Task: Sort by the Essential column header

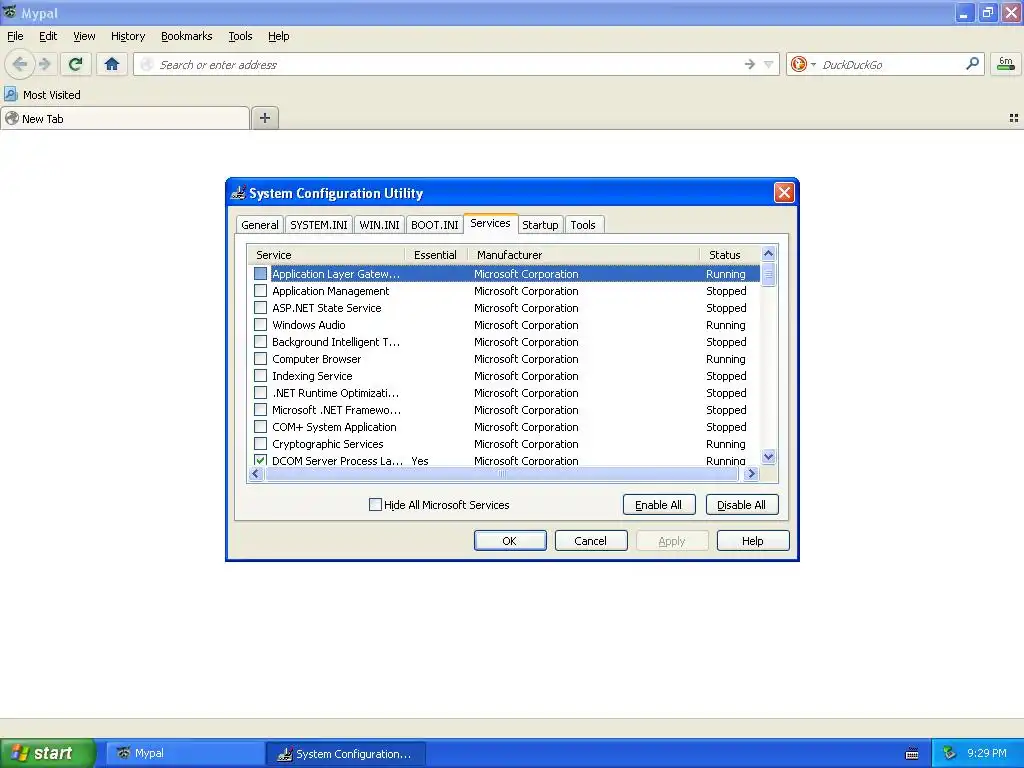Action: (x=436, y=255)
